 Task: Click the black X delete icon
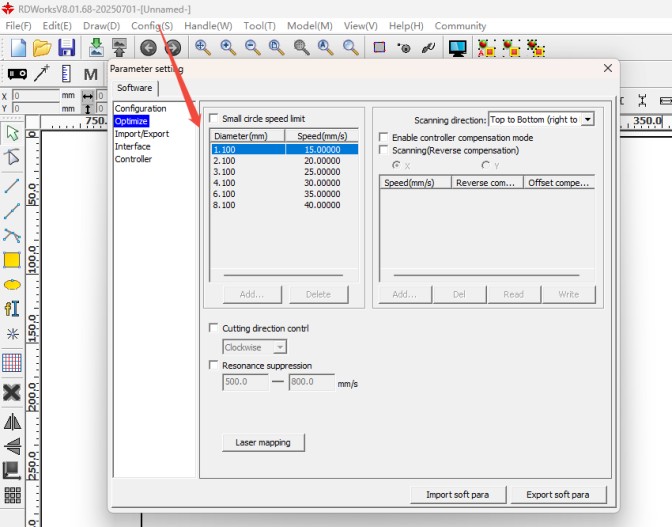pyautogui.click(x=12, y=392)
